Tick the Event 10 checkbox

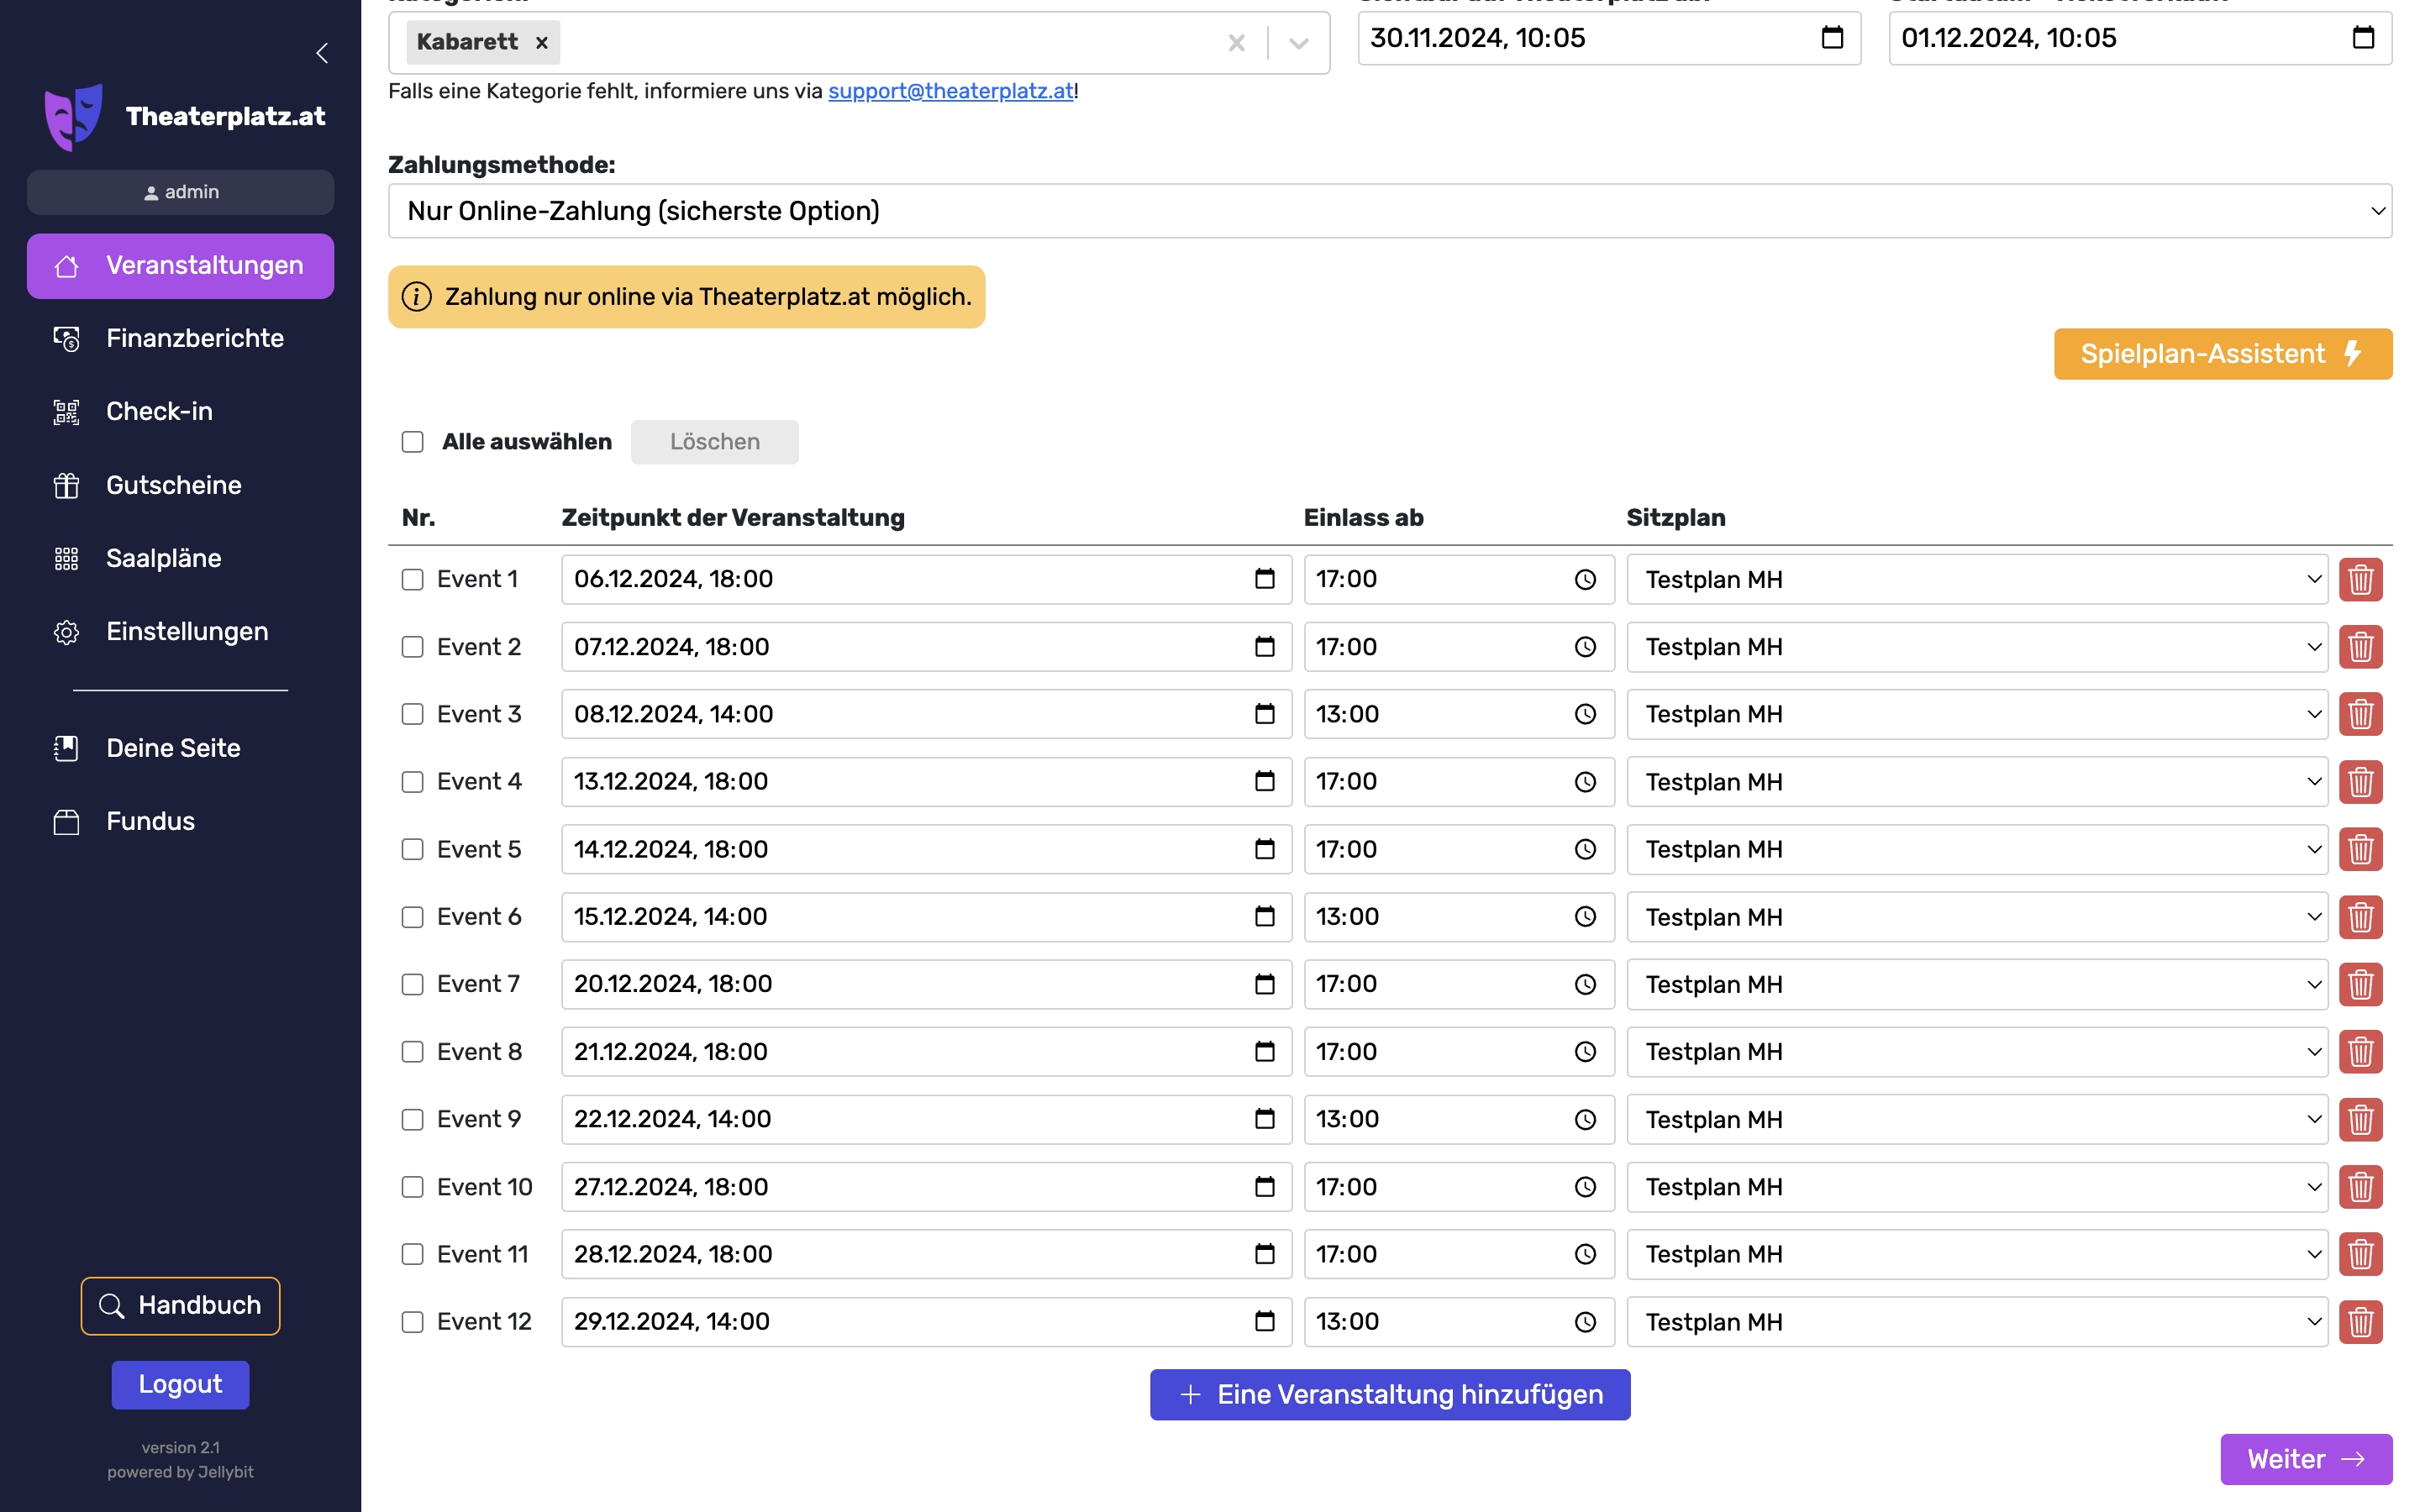[412, 1187]
